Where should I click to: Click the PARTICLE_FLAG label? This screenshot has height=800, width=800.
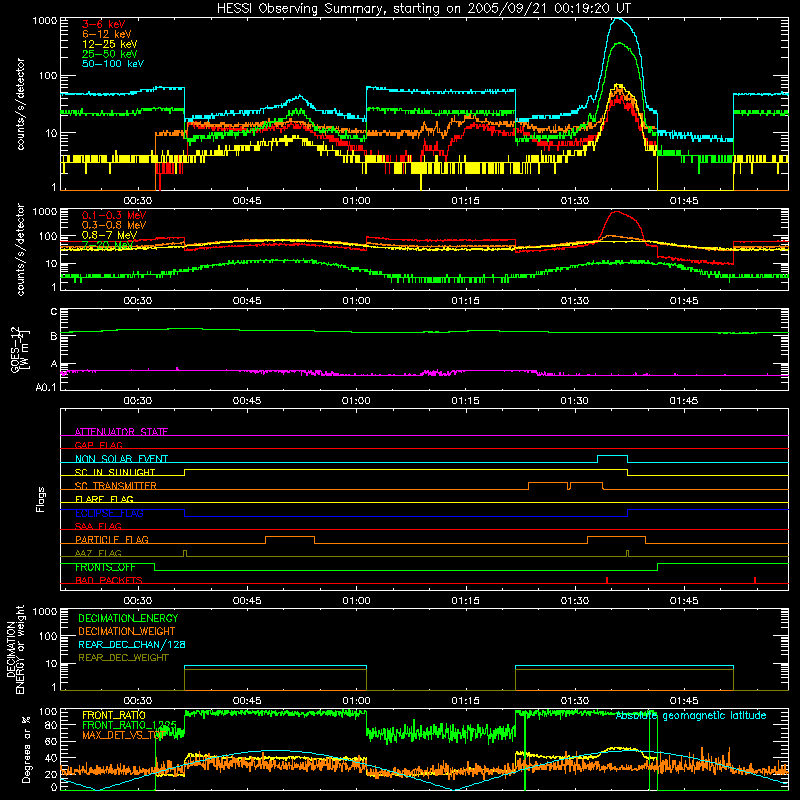(112, 539)
